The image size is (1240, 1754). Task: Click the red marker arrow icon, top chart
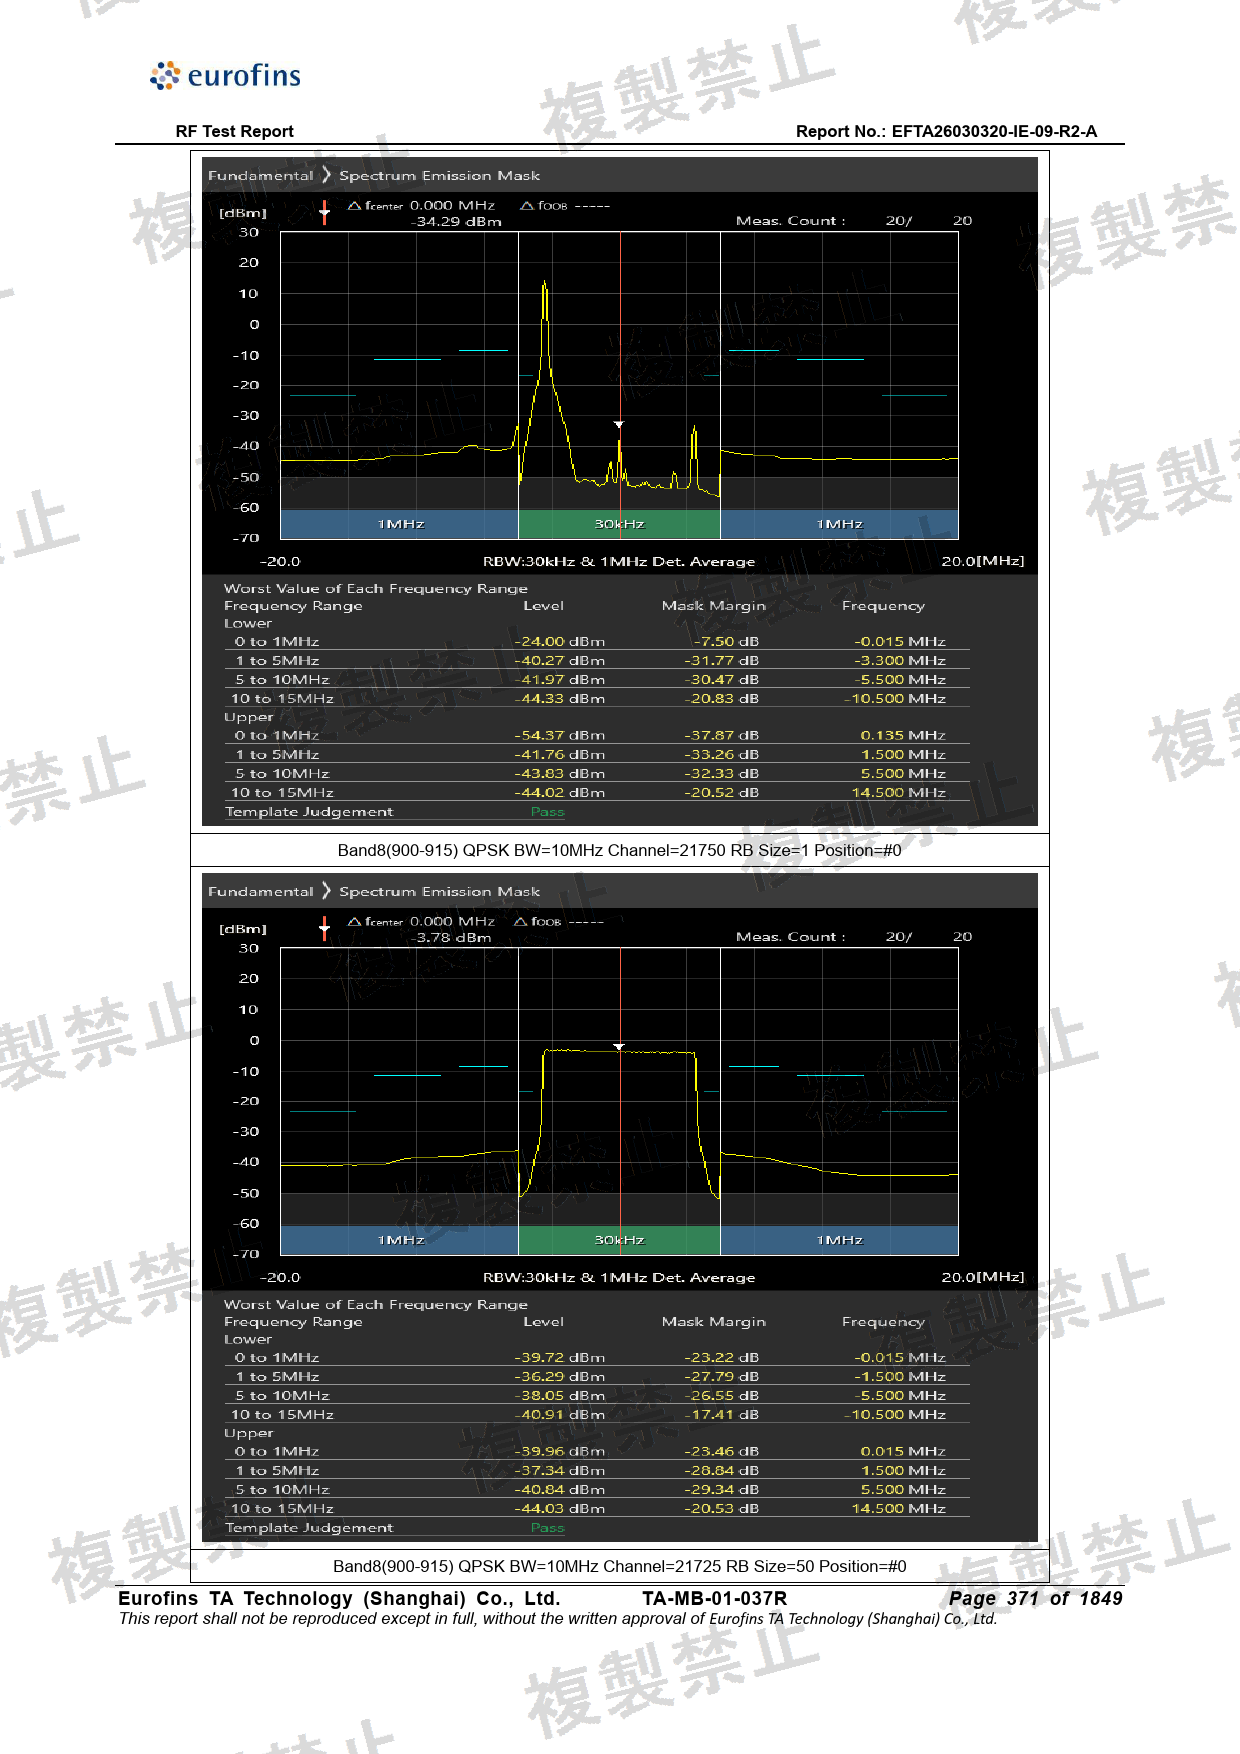324,212
